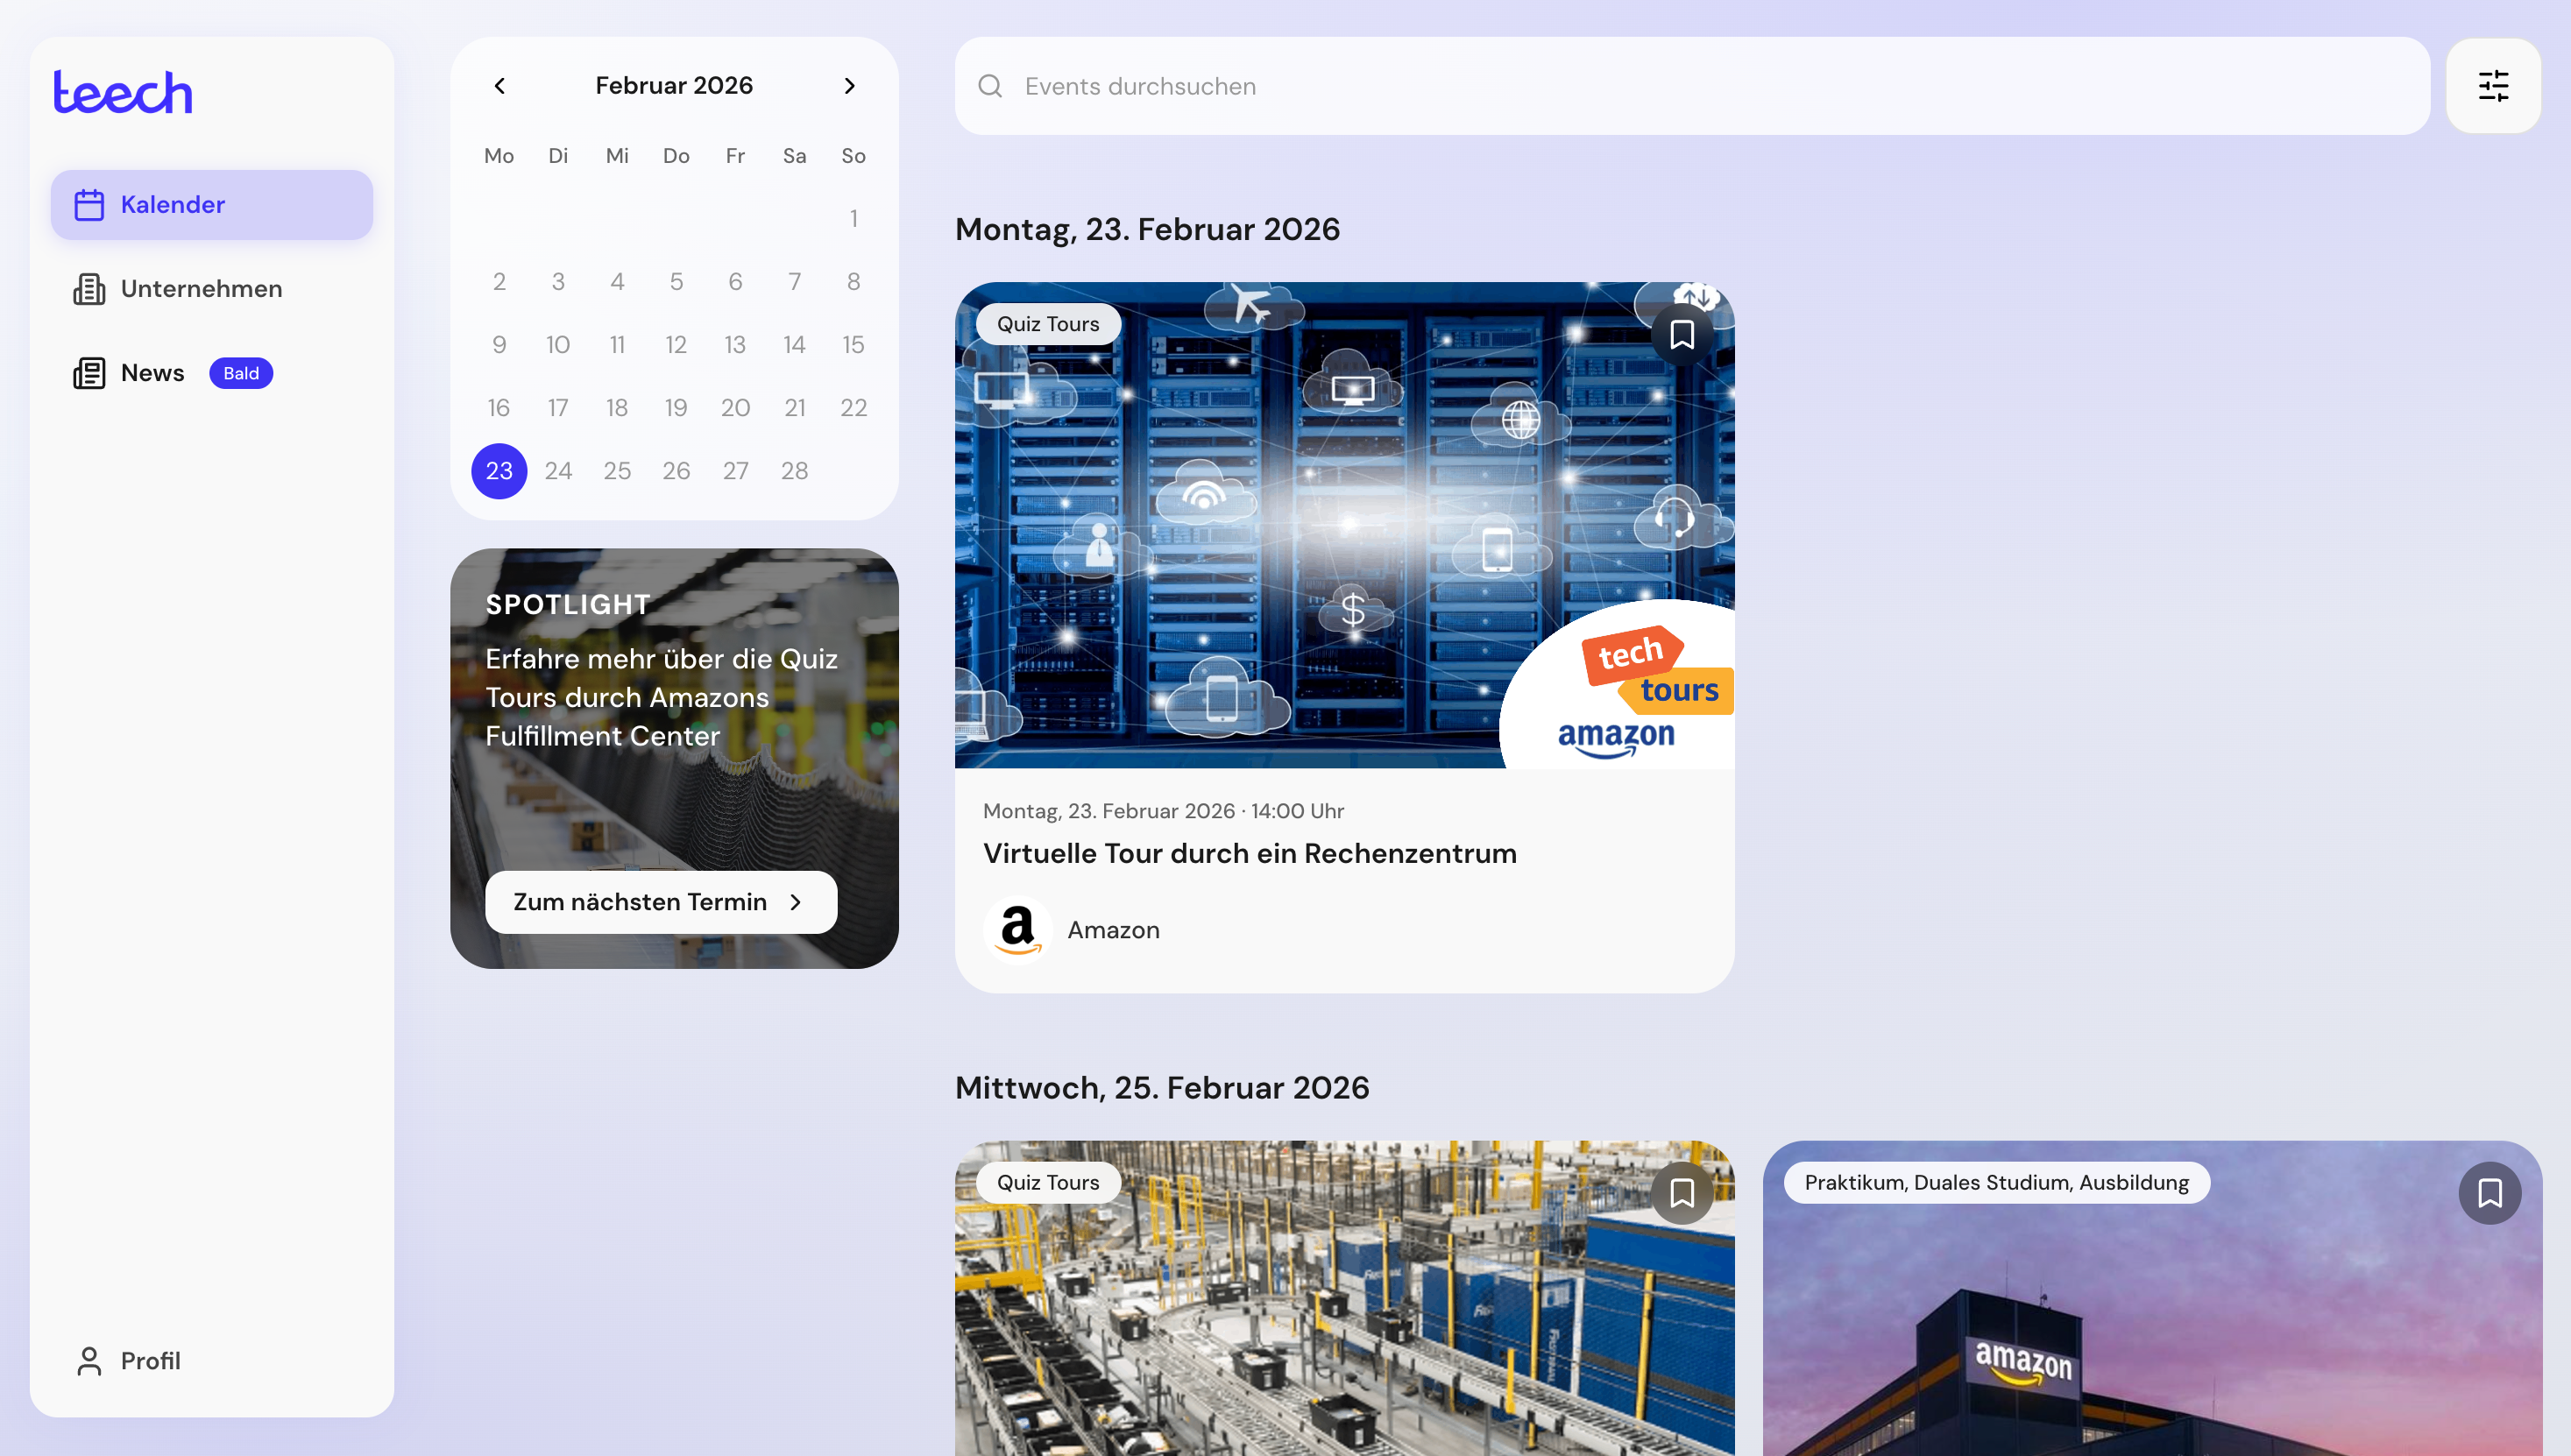Go to next month in calendar
Viewport: 2571px width, 1456px height.
tap(849, 86)
